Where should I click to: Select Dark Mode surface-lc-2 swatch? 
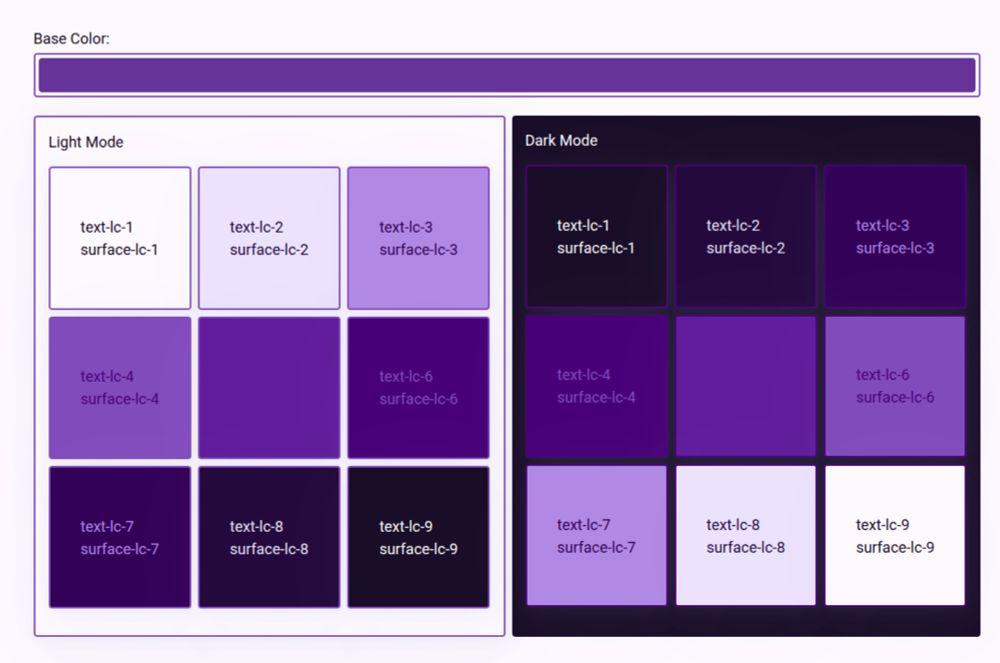(746, 237)
